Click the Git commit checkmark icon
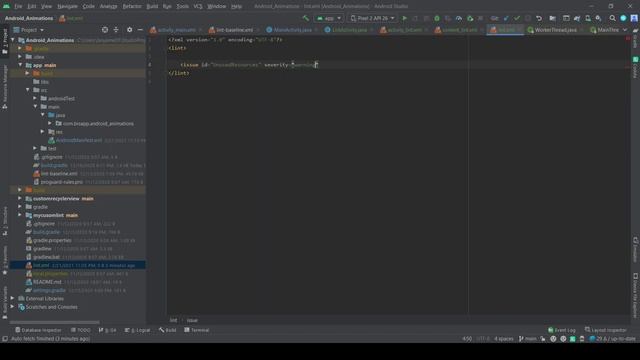The height and width of the screenshot is (360, 640). click(517, 18)
